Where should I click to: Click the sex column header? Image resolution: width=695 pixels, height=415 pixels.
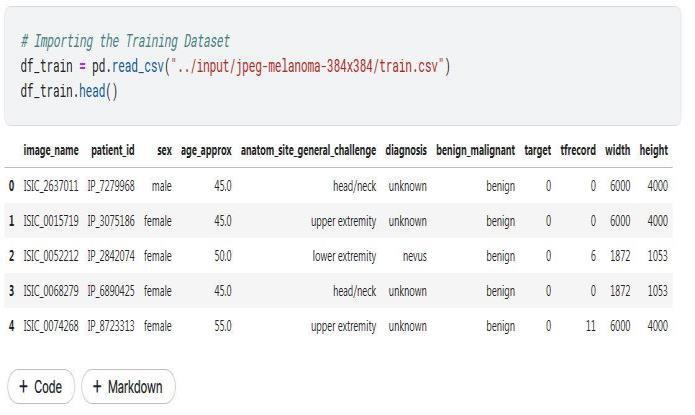(164, 150)
